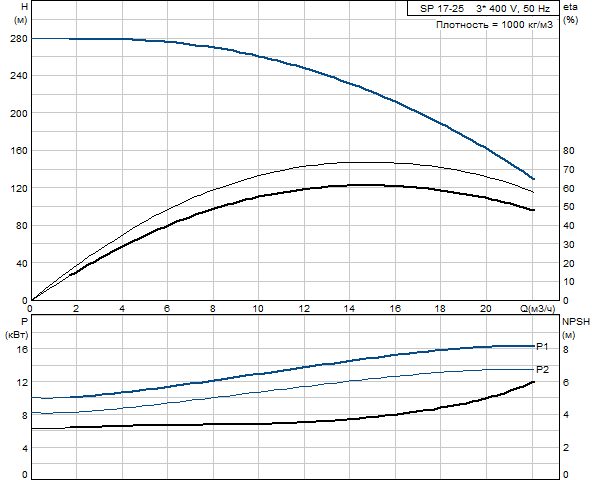Click the P (кВт) axis header
Viewport: 592px width, 480px height.
tap(17, 328)
